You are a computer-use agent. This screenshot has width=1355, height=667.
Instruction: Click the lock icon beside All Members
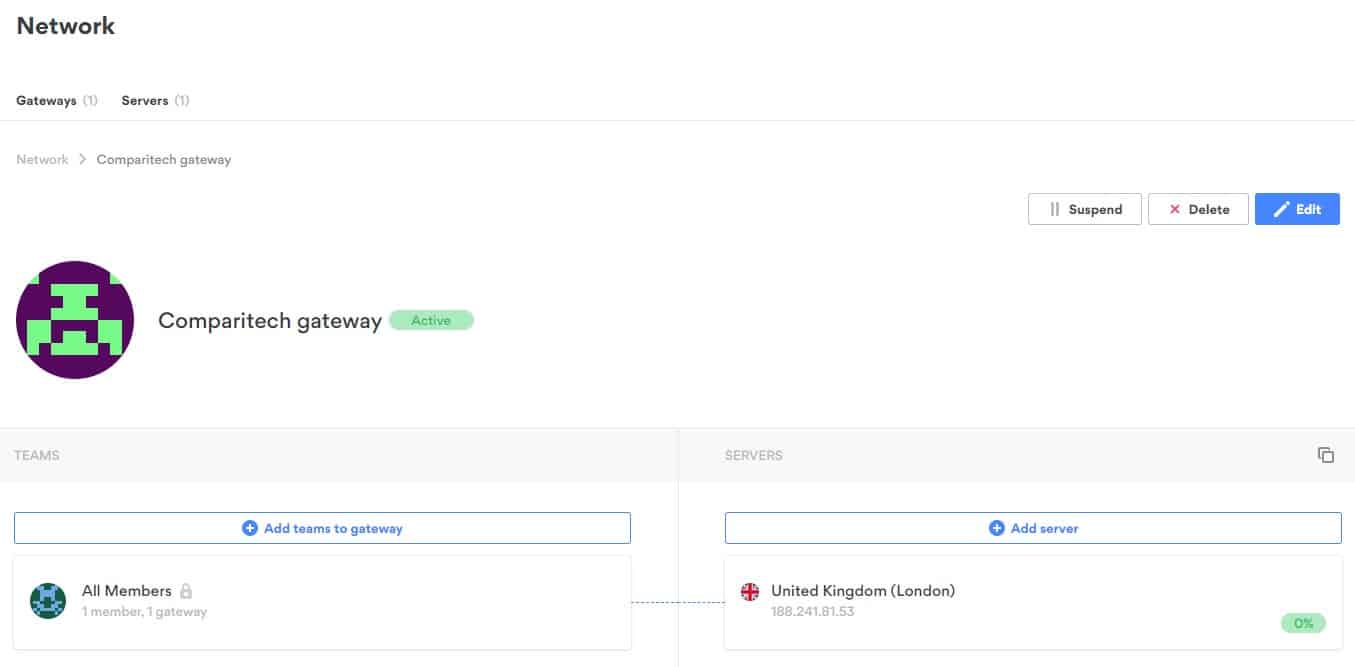pyautogui.click(x=186, y=591)
